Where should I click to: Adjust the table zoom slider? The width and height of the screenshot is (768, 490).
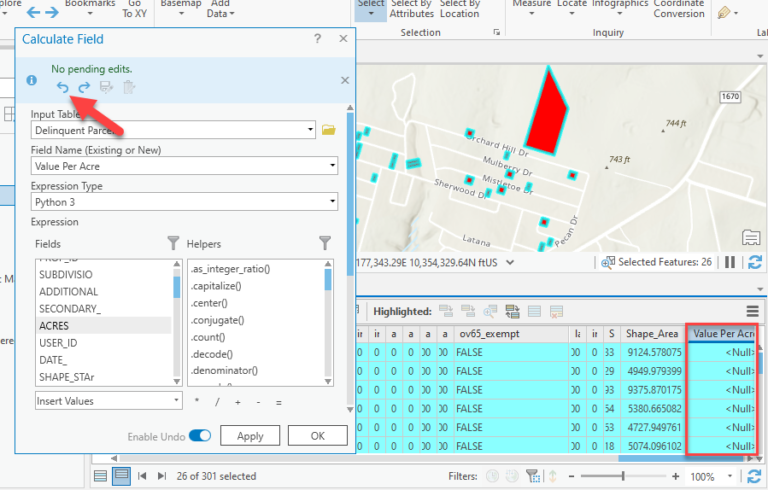pos(623,476)
